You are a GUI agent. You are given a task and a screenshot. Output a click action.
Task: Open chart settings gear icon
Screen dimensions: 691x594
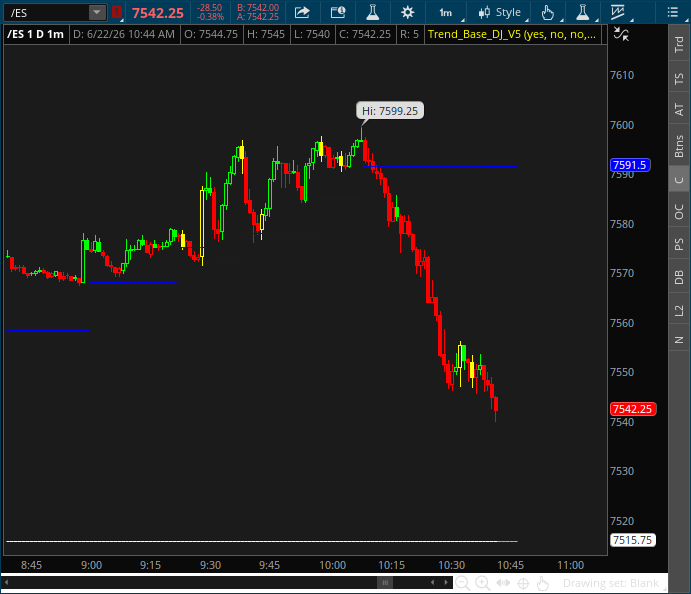pos(408,12)
